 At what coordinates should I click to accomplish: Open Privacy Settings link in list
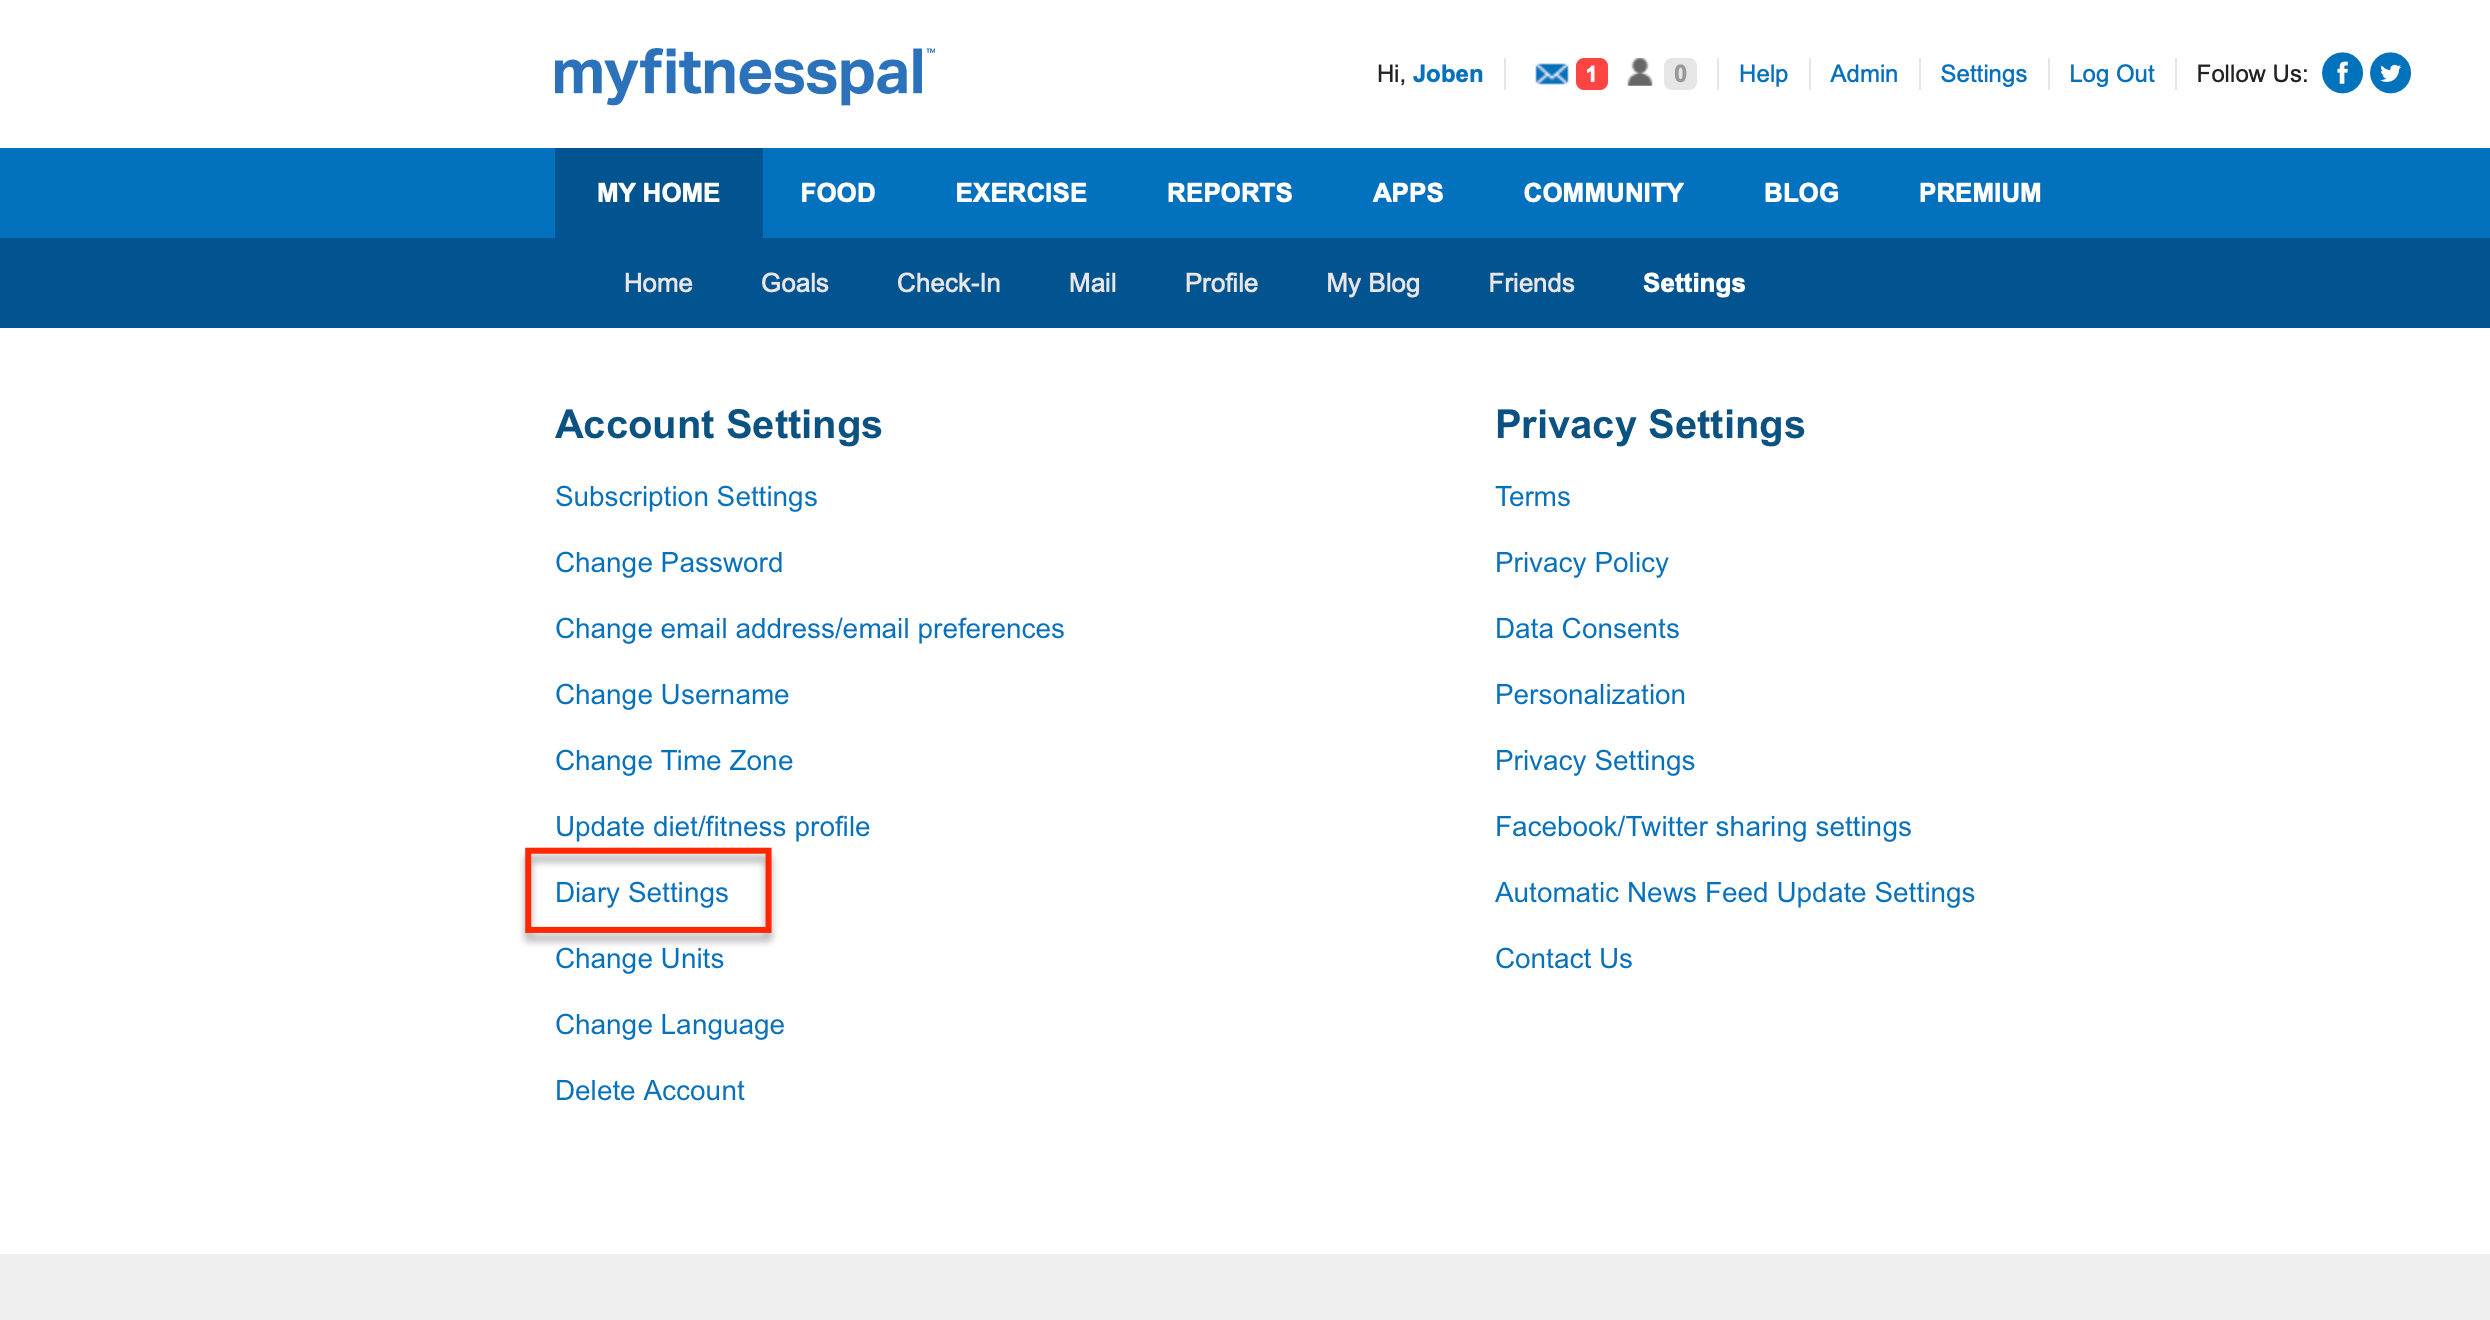(x=1595, y=761)
